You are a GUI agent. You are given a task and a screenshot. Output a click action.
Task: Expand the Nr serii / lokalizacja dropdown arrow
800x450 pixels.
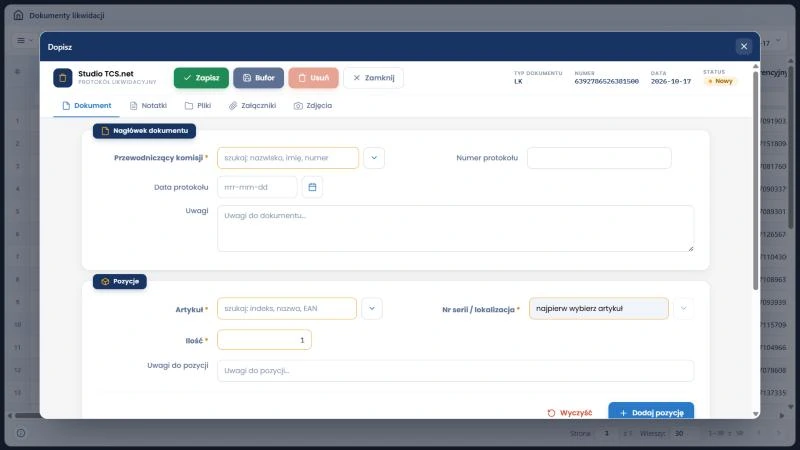[684, 309]
